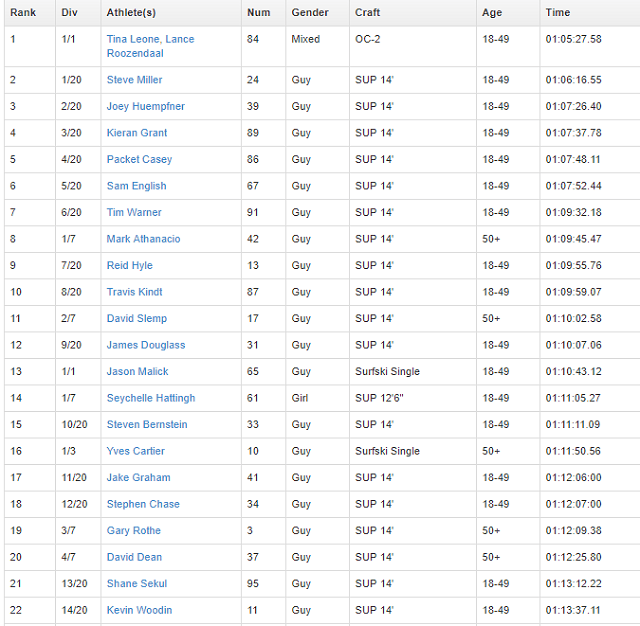Click the Div column header
Viewport: 640px width, 626px height.
(x=69, y=13)
